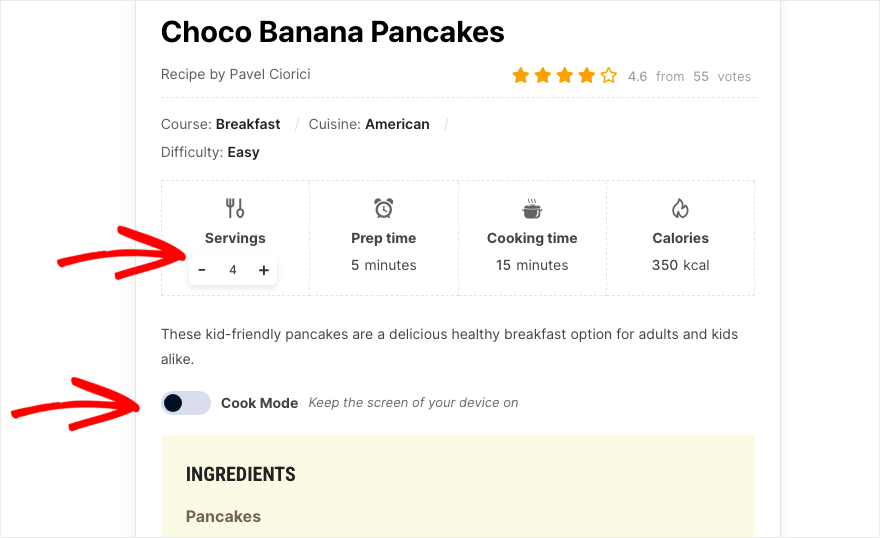Viewport: 880px width, 538px height.
Task: Click the Easy difficulty label
Action: [x=244, y=153]
